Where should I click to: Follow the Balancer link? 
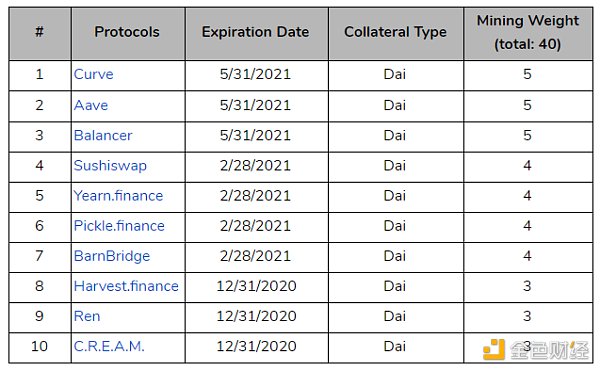(103, 135)
